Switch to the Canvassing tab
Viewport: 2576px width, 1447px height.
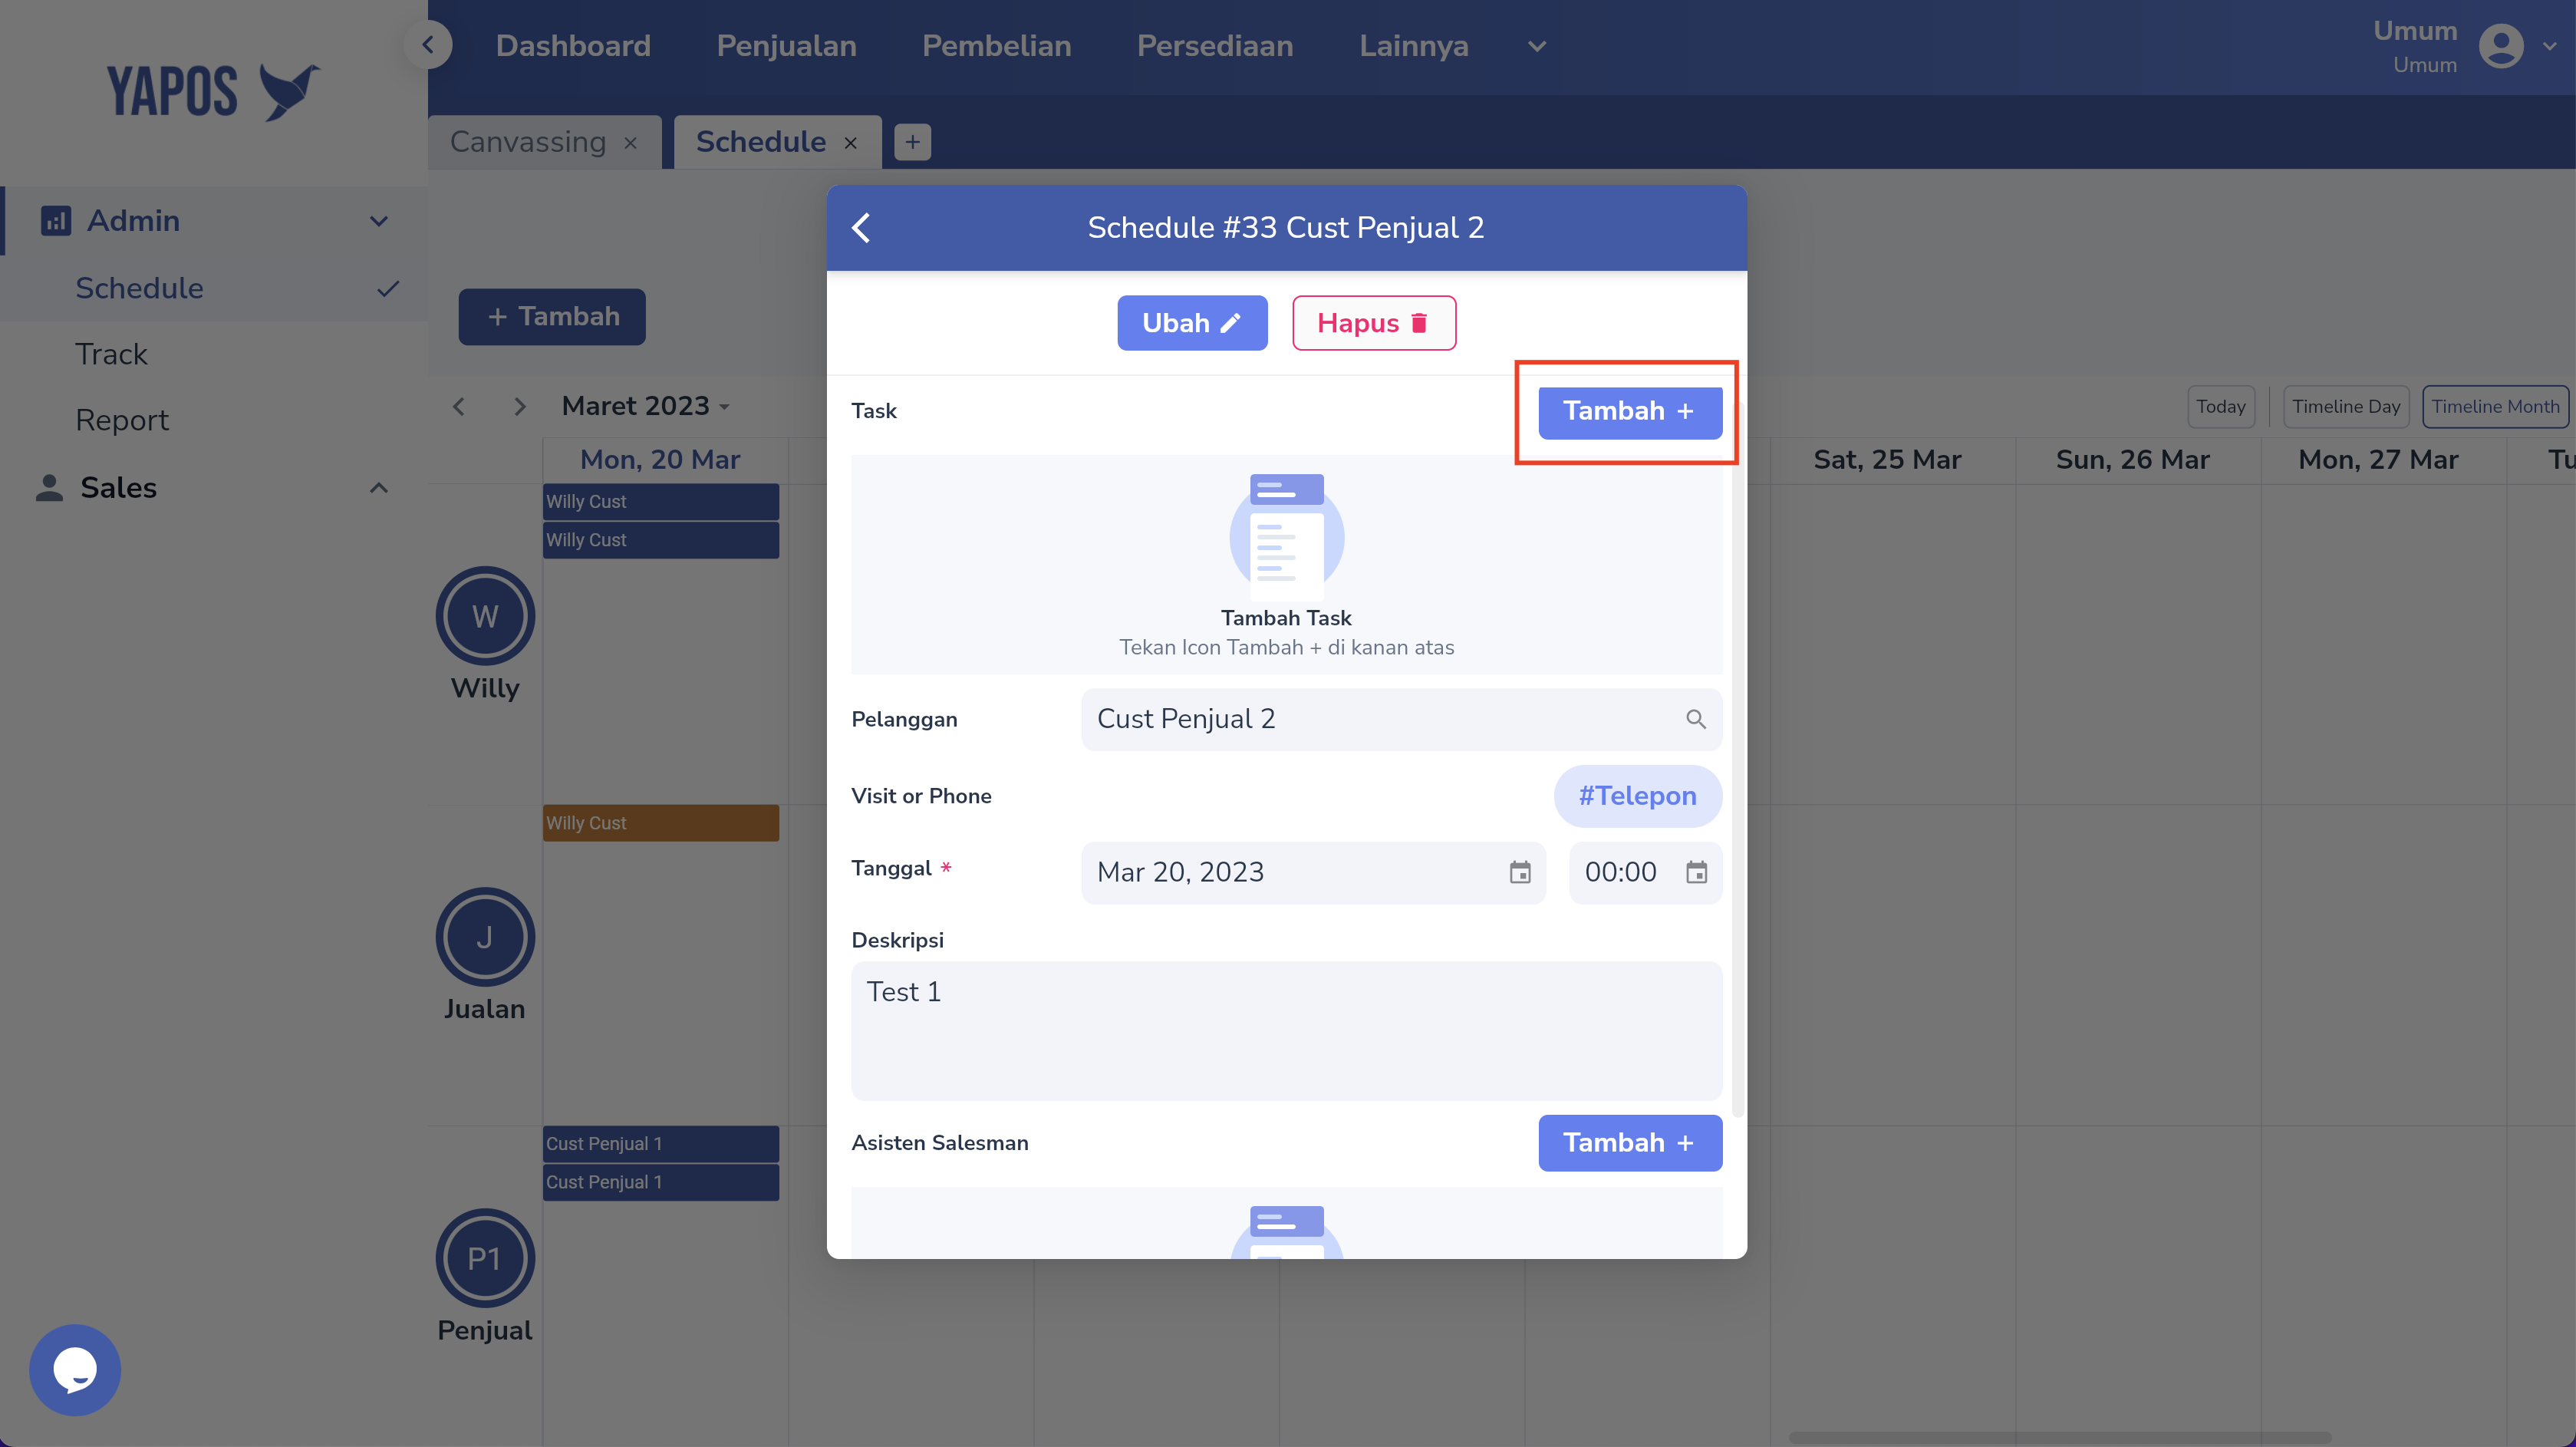point(528,142)
